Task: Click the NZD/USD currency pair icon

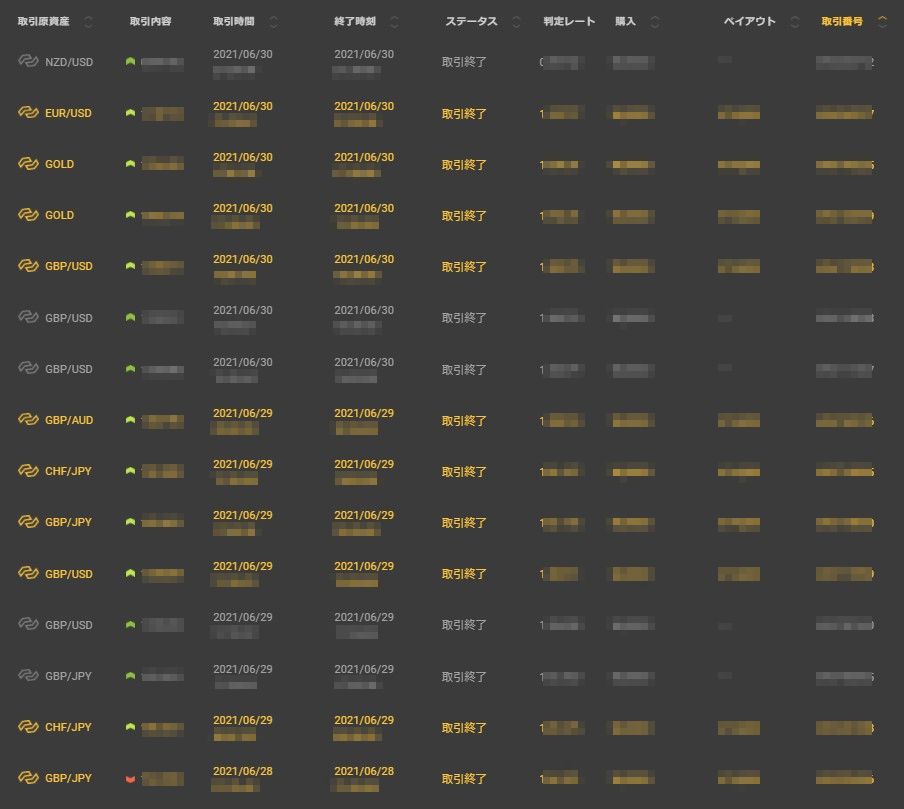Action: click(28, 62)
